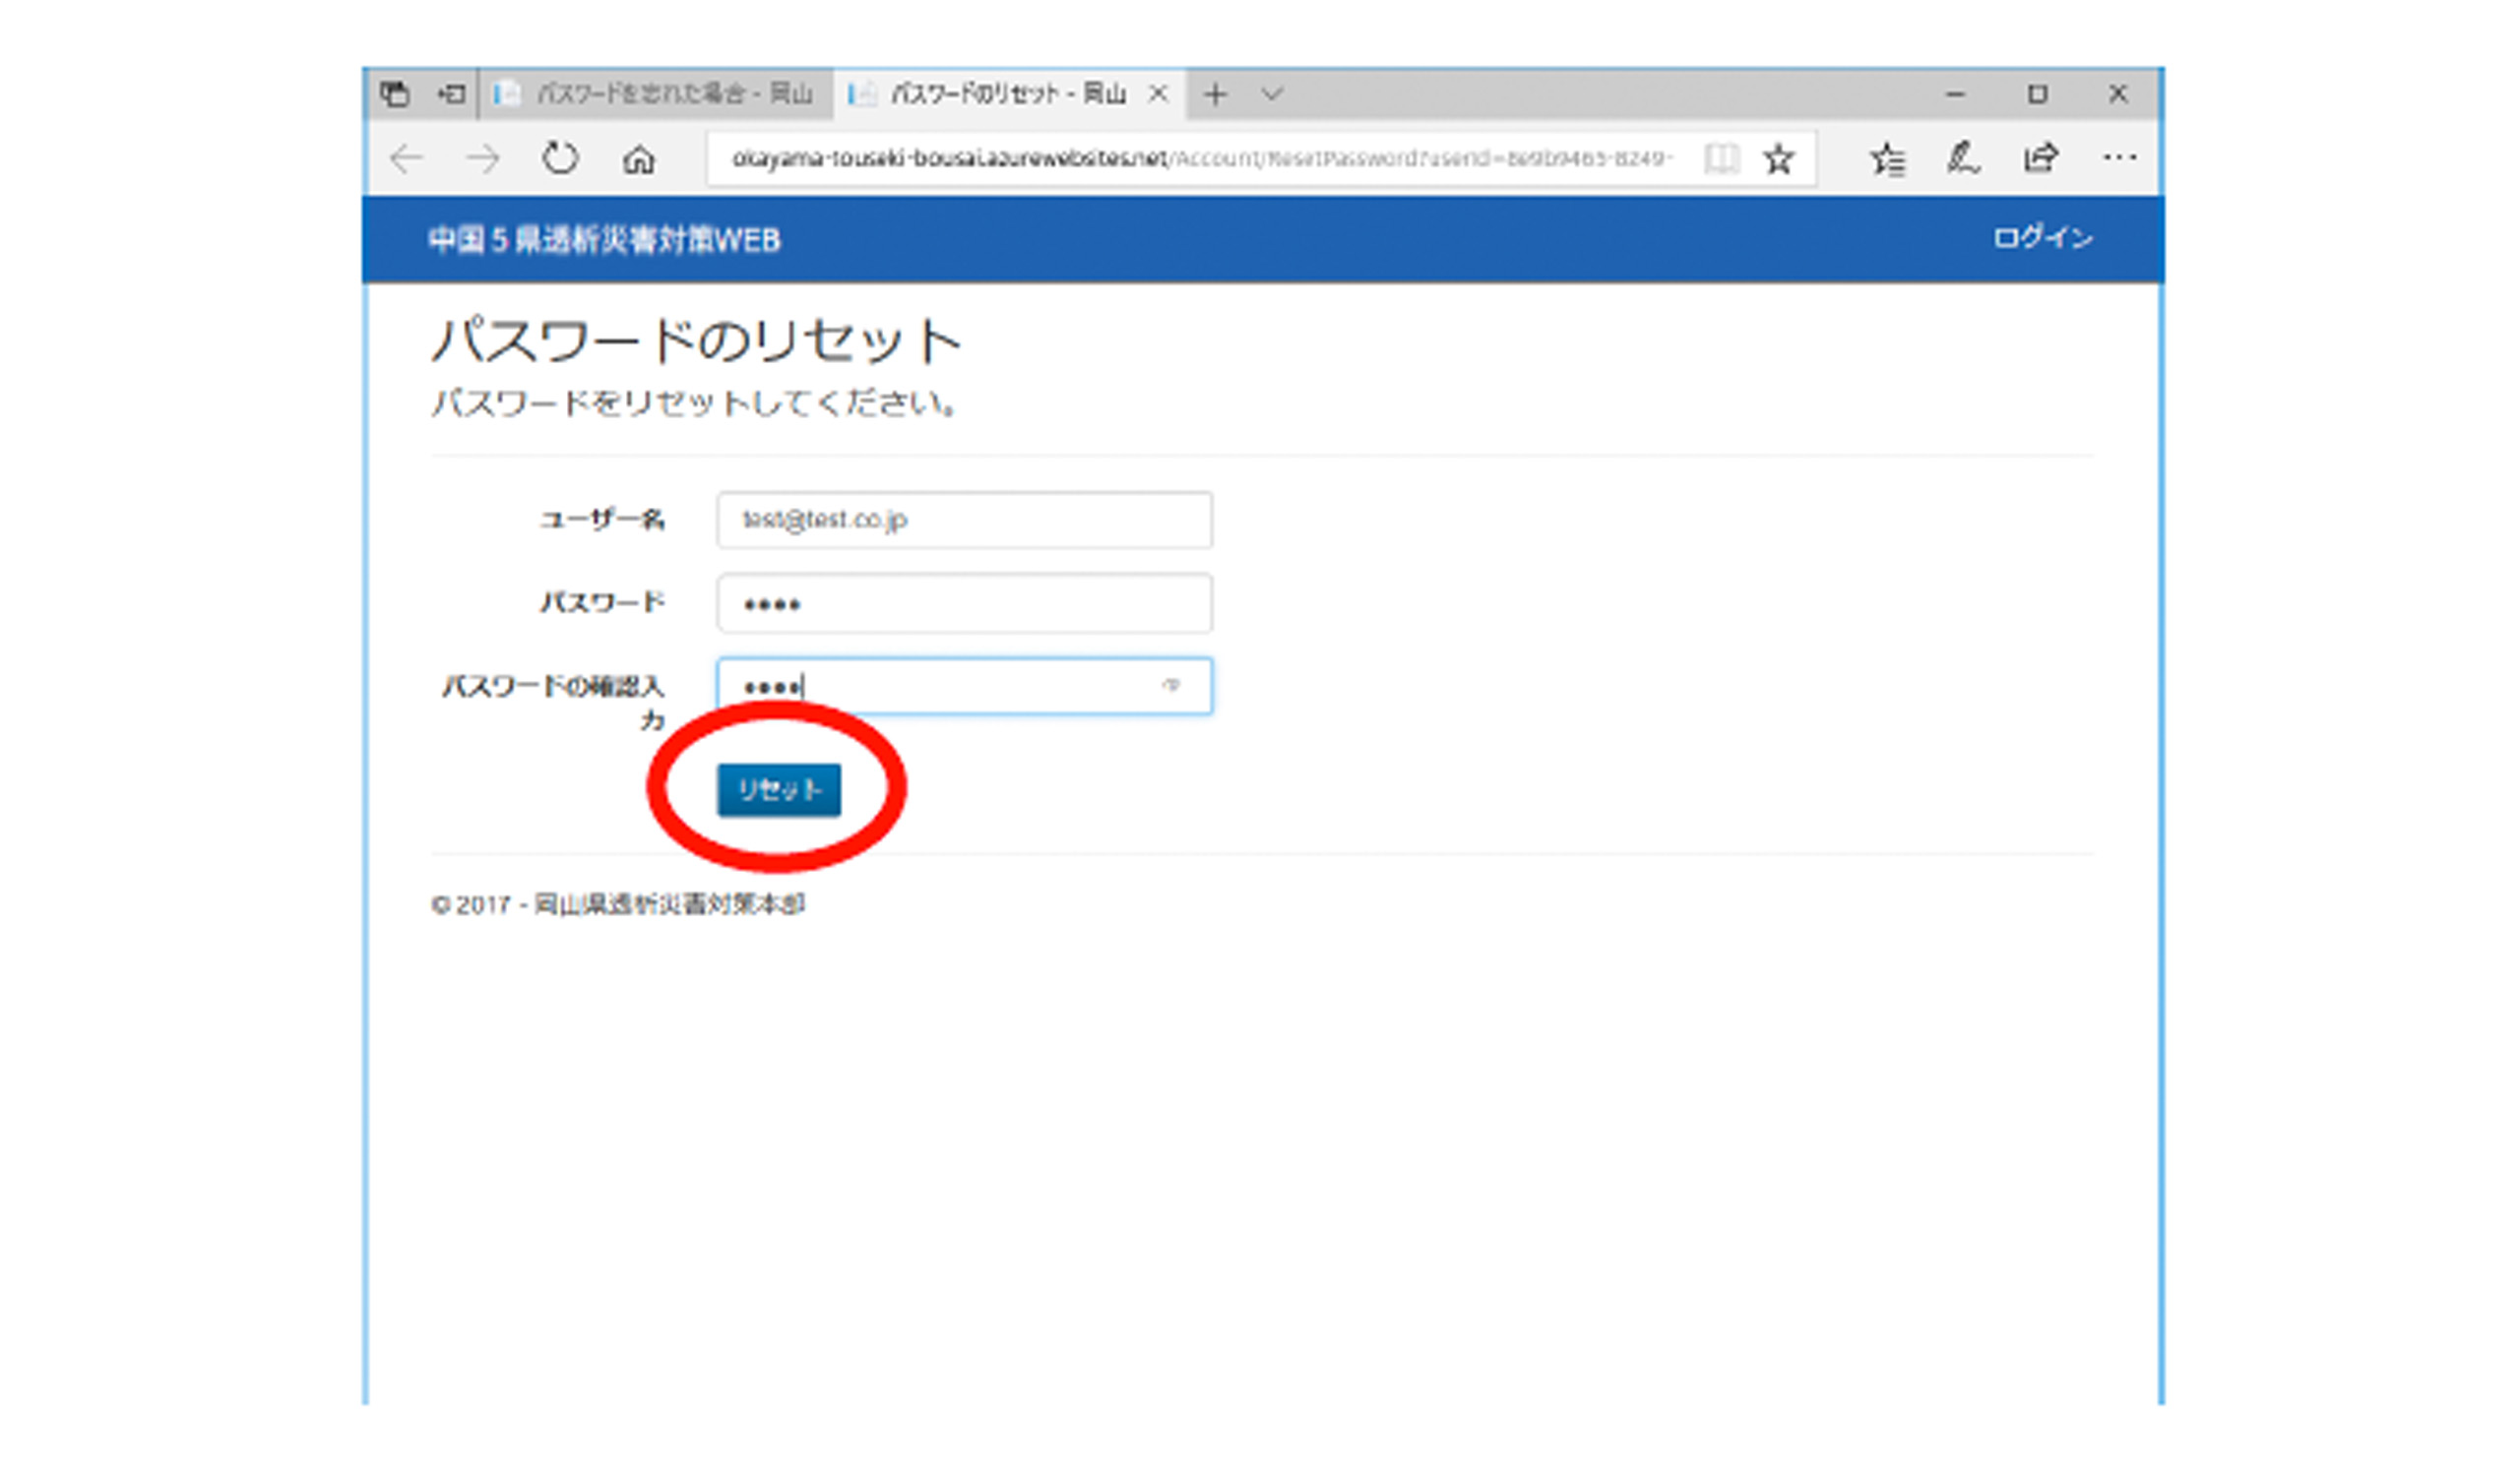Screen dimensions: 2520x1482
Task: Click the 中国5県透析災害対策WEB site title
Action: pos(604,240)
